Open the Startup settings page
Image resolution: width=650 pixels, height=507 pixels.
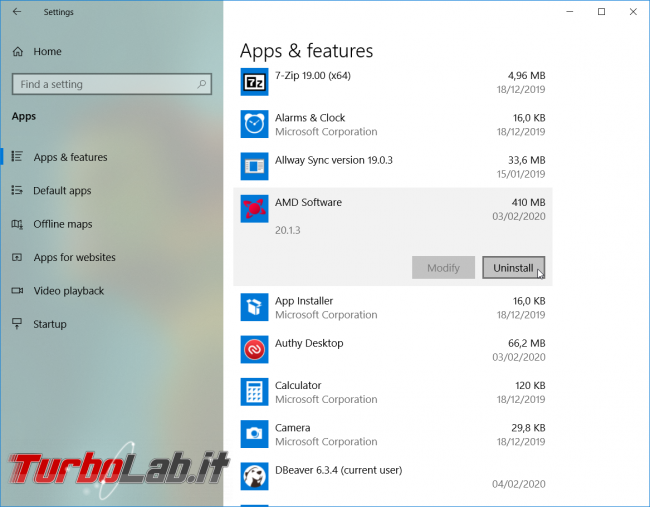pyautogui.click(x=50, y=324)
